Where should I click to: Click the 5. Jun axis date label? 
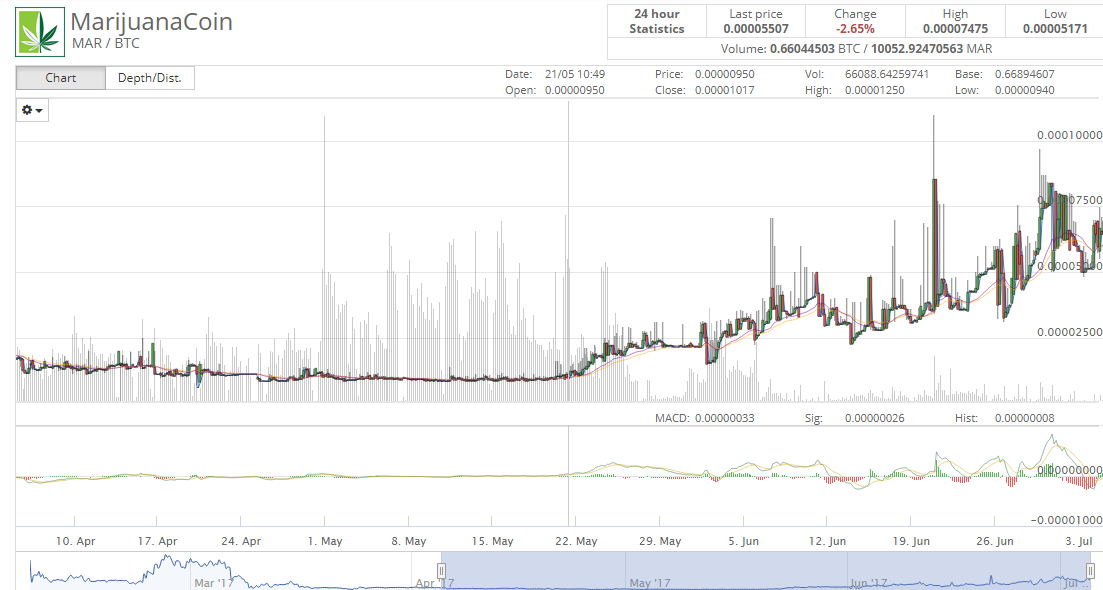pyautogui.click(x=744, y=541)
